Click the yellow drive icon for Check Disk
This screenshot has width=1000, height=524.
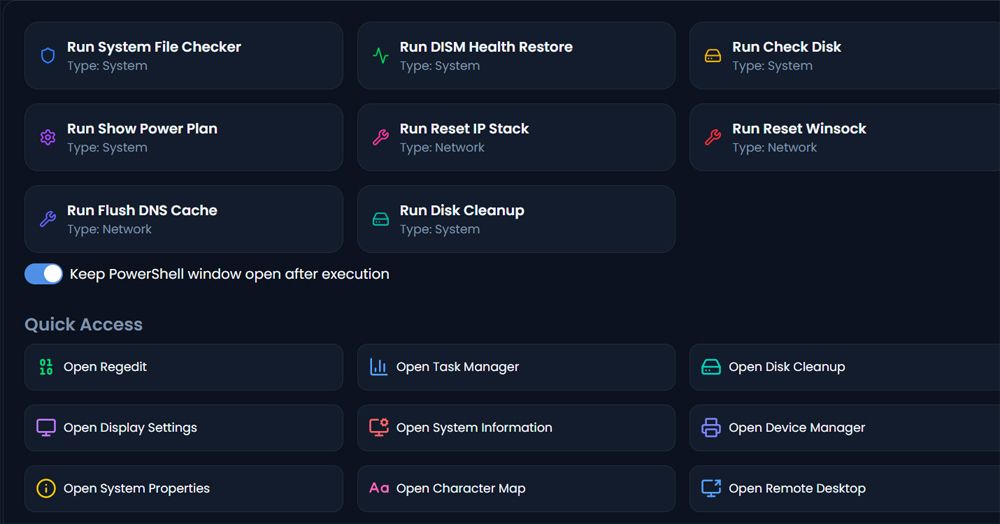tap(712, 56)
